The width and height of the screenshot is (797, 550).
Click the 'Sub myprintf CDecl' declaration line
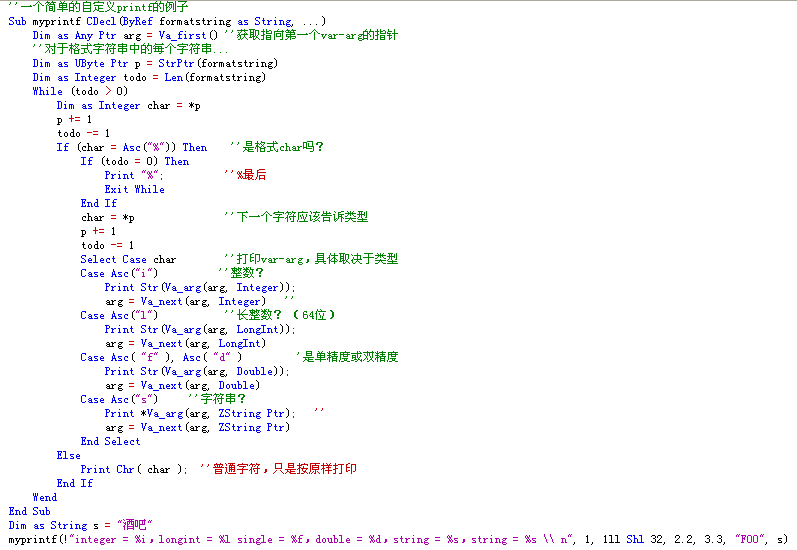click(x=167, y=21)
